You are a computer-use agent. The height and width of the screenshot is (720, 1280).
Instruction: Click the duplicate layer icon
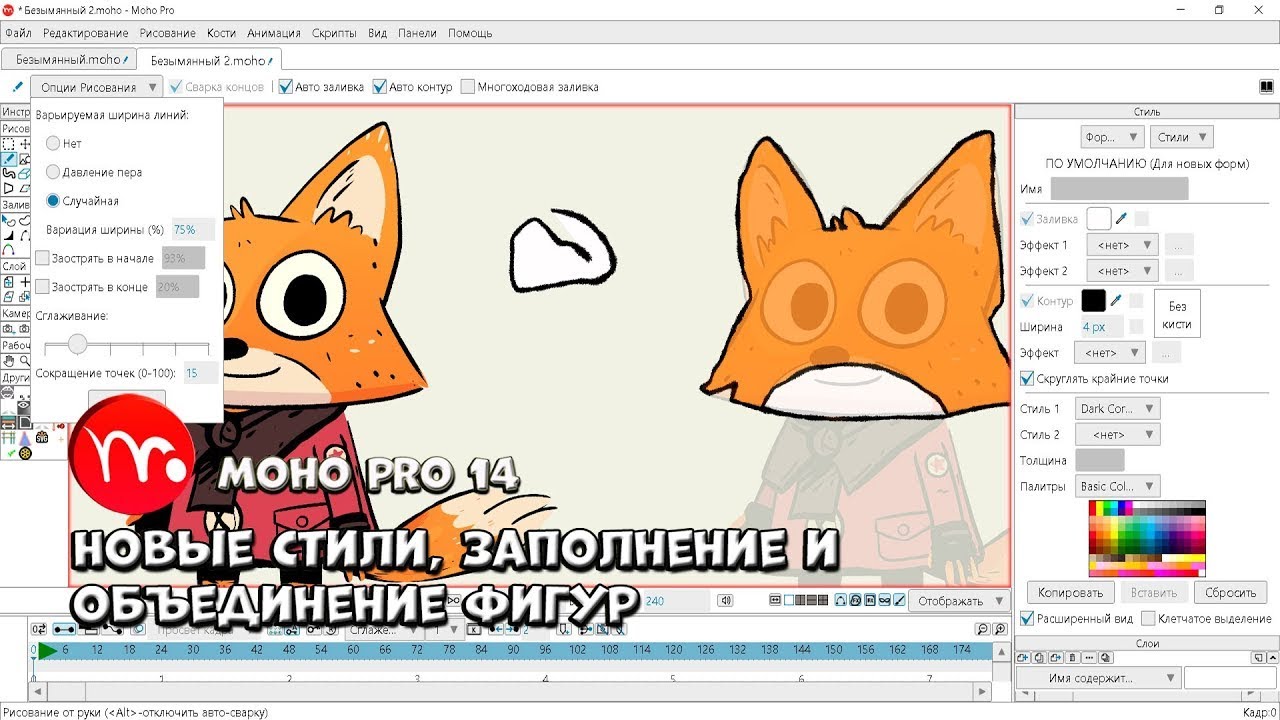pyautogui.click(x=1039, y=657)
